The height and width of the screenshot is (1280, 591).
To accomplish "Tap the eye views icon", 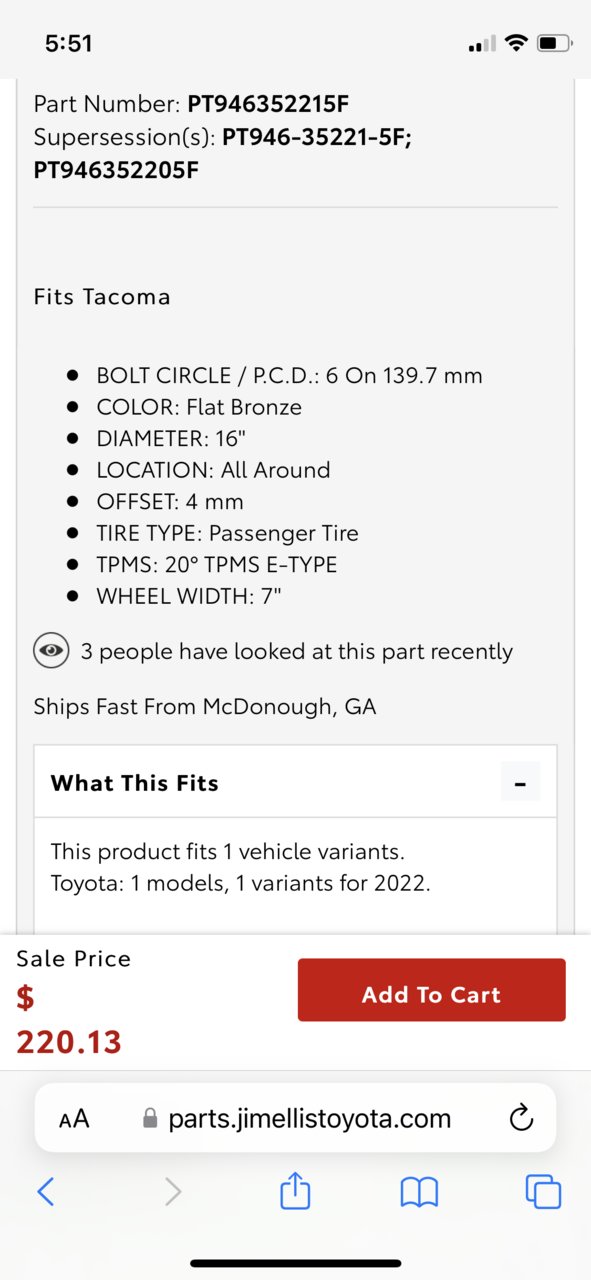I will [51, 651].
